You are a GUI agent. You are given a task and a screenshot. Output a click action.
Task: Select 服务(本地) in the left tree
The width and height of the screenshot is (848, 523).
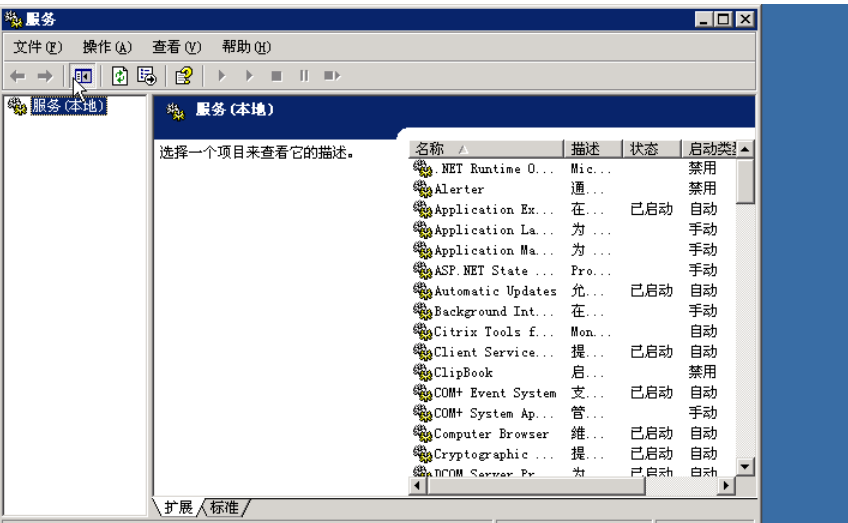pyautogui.click(x=68, y=105)
